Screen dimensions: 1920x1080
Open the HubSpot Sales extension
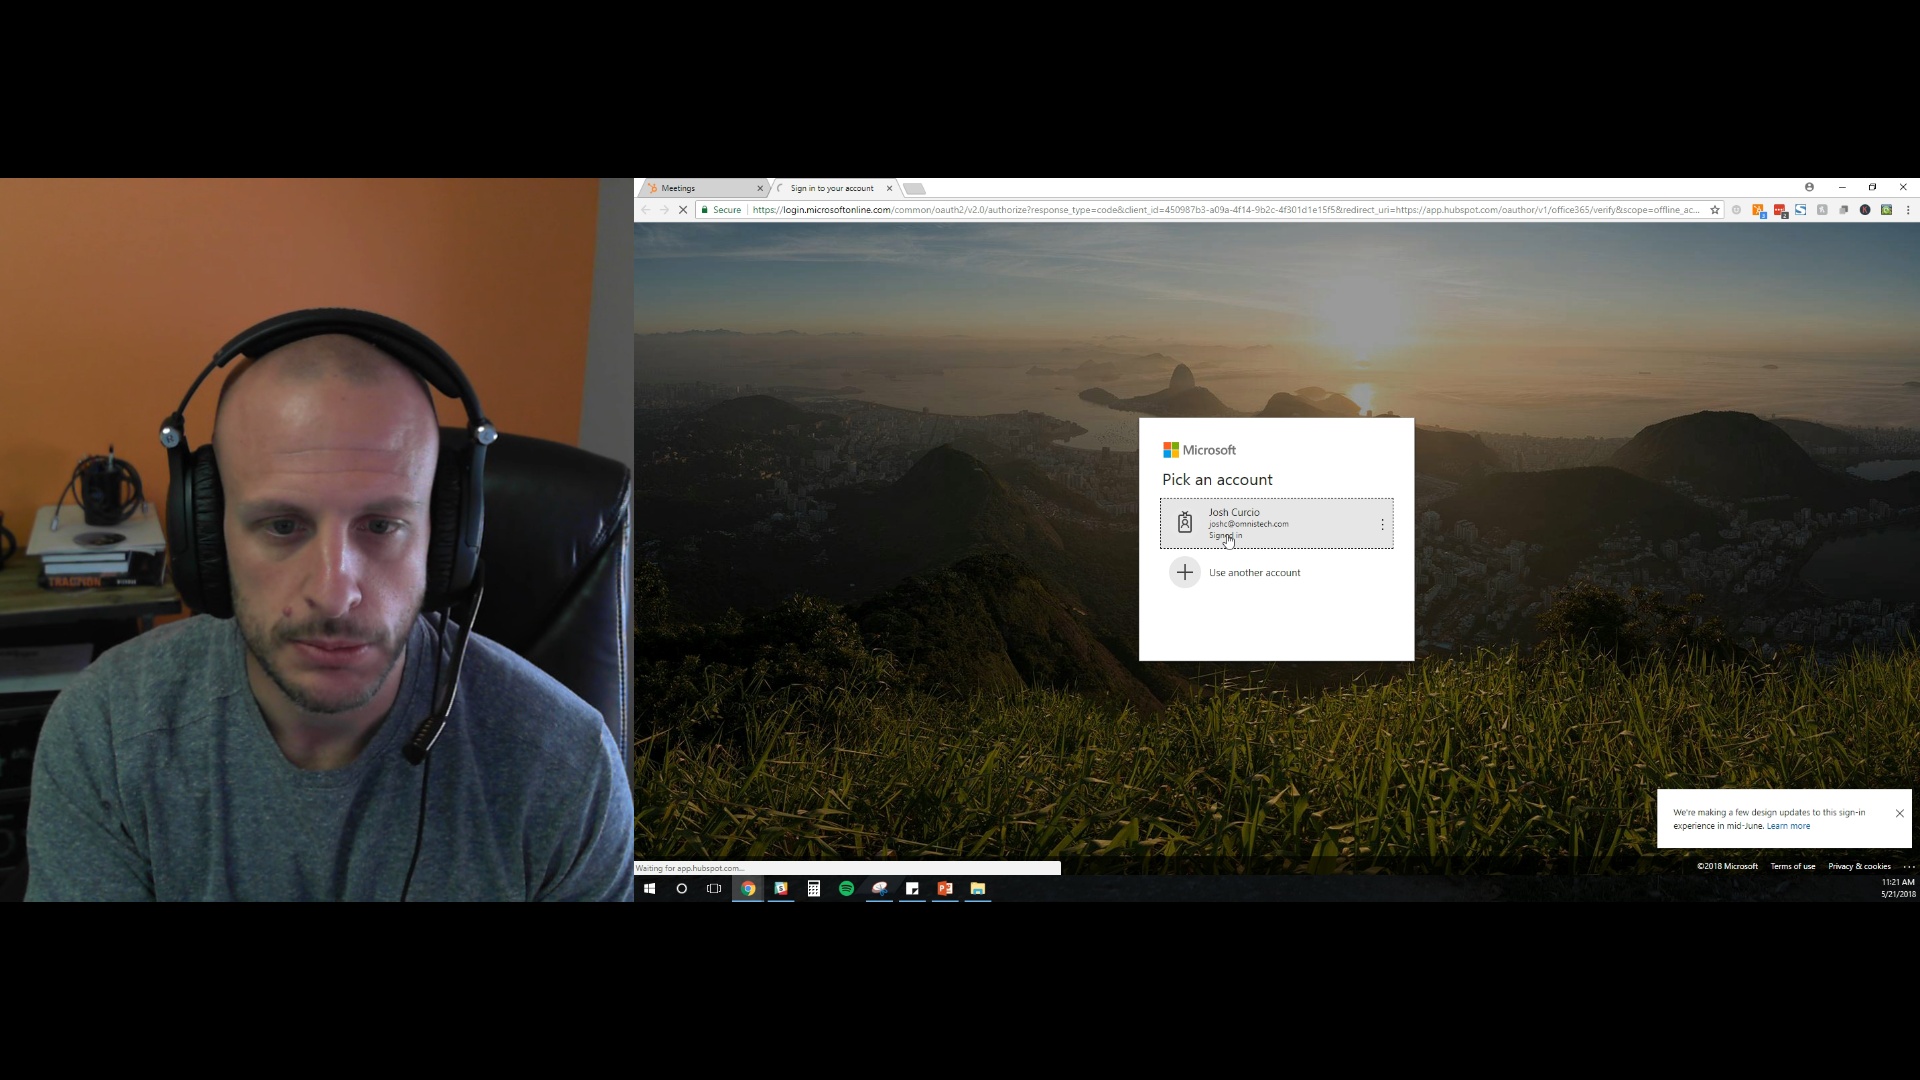[x=1758, y=210]
